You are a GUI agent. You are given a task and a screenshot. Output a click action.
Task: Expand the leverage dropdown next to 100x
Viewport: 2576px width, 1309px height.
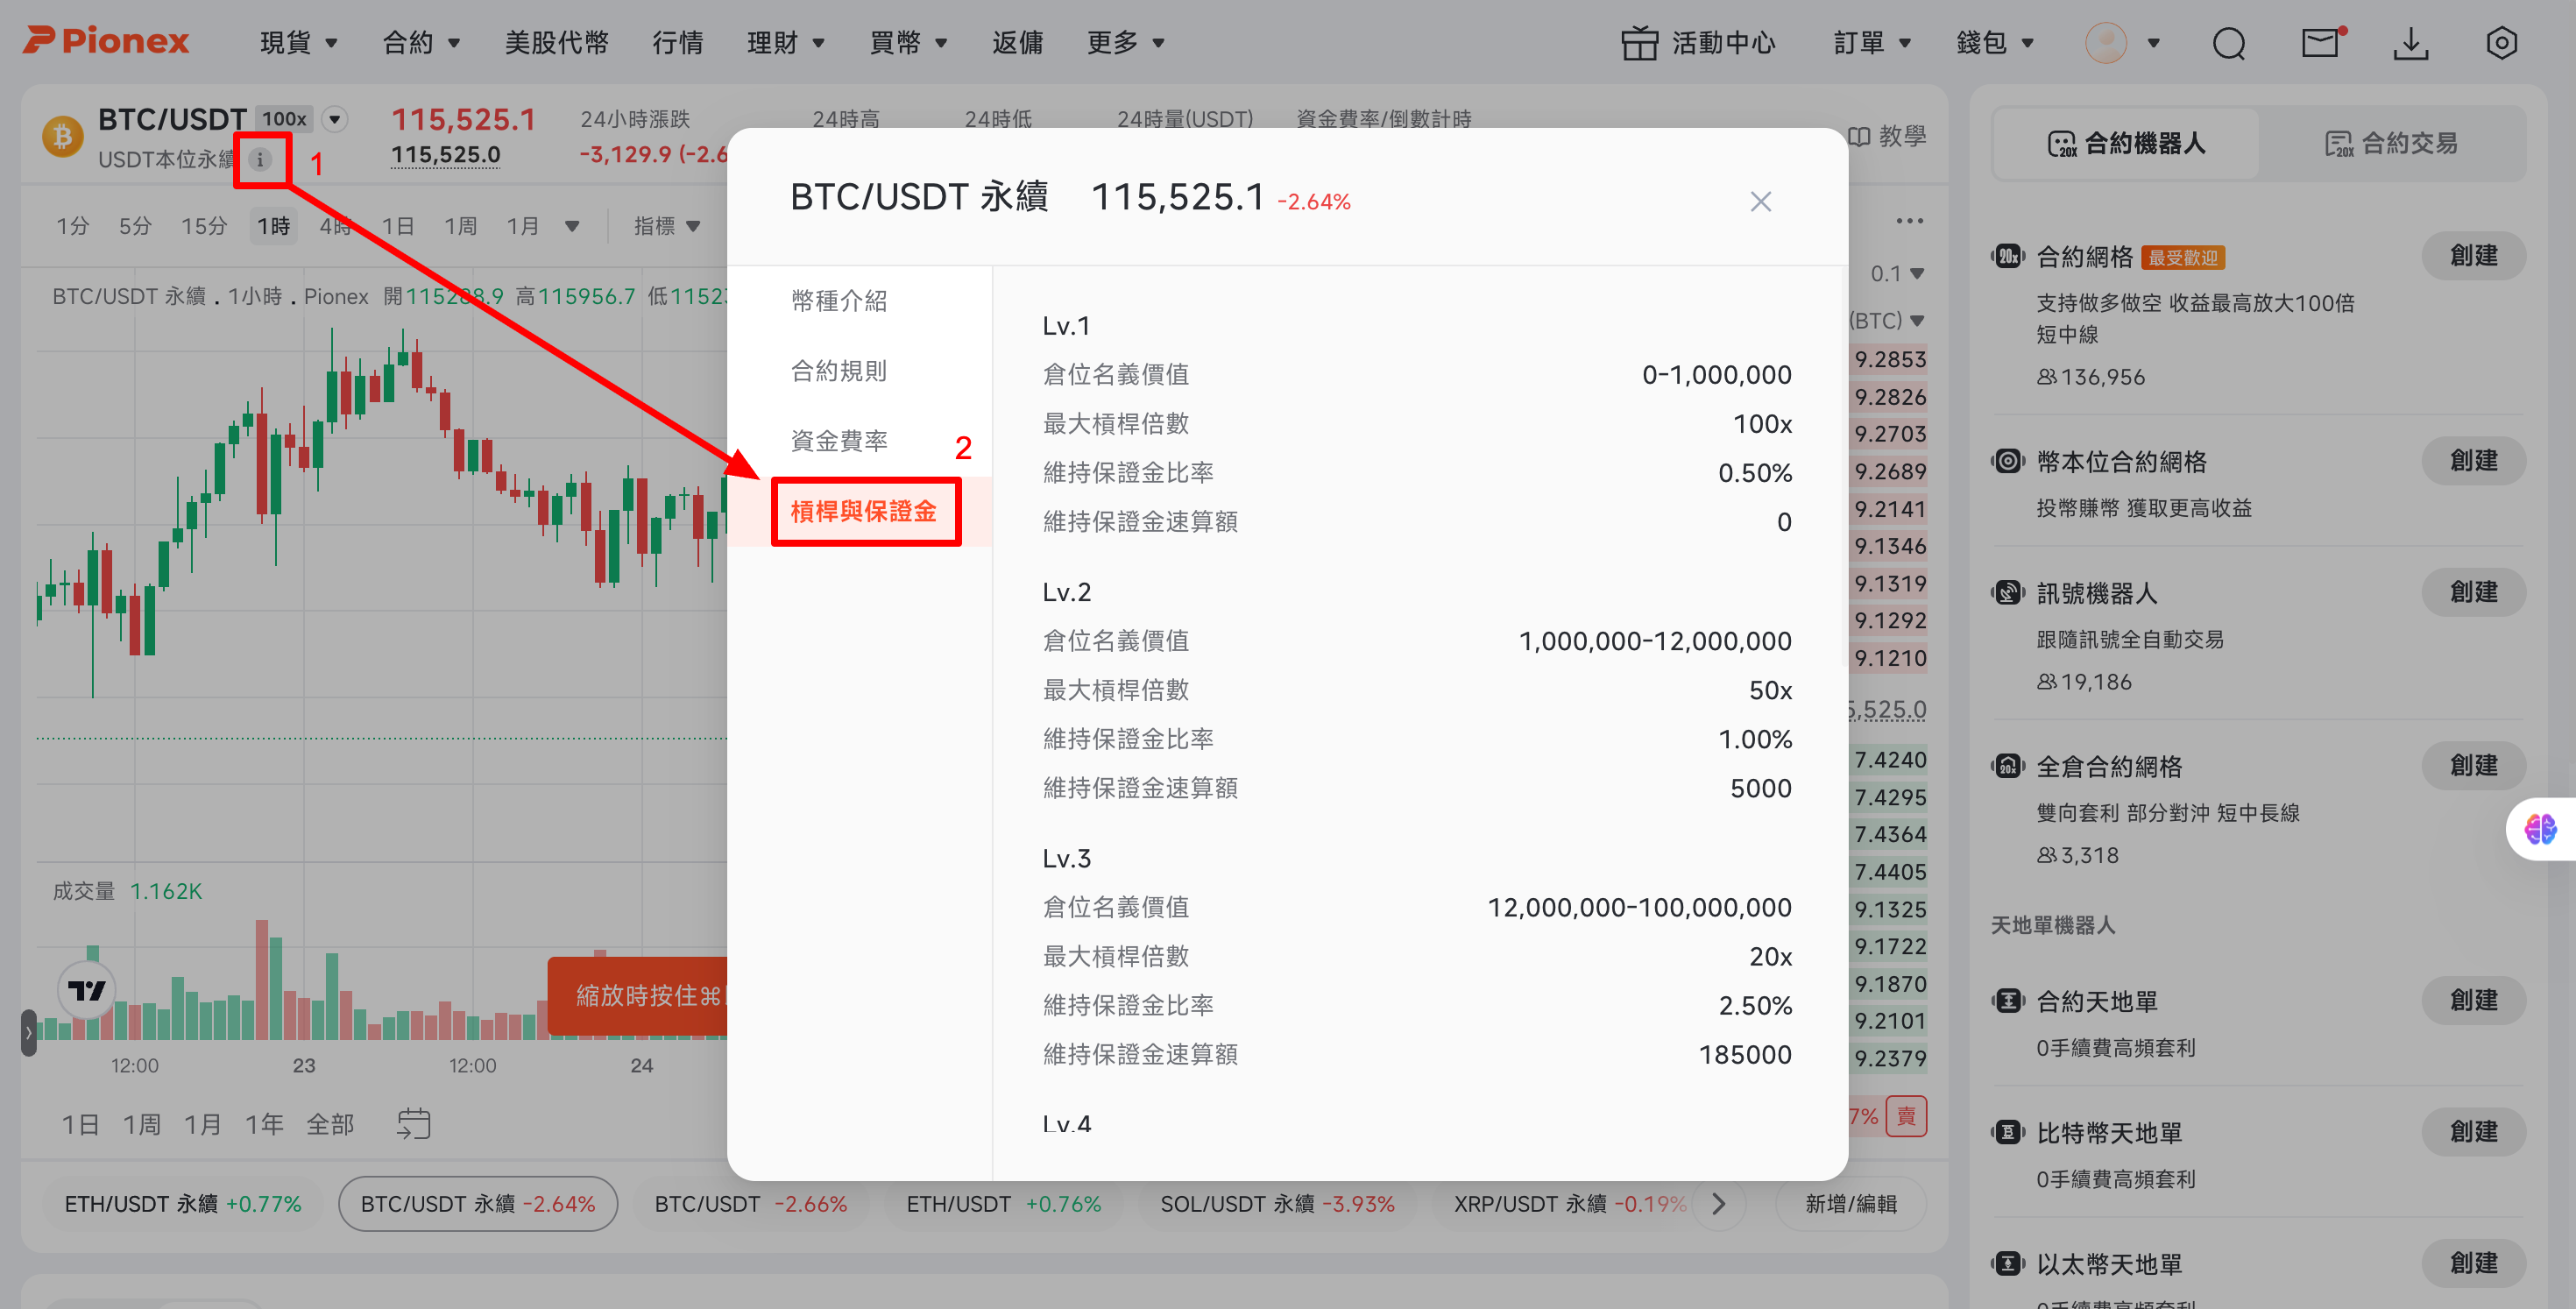(x=335, y=118)
